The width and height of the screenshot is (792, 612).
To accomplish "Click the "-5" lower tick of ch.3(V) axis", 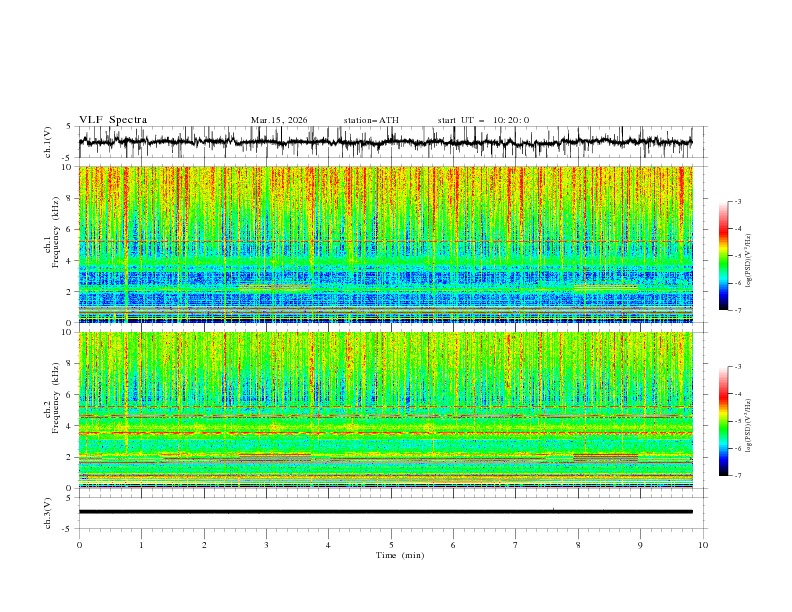I will [68, 529].
